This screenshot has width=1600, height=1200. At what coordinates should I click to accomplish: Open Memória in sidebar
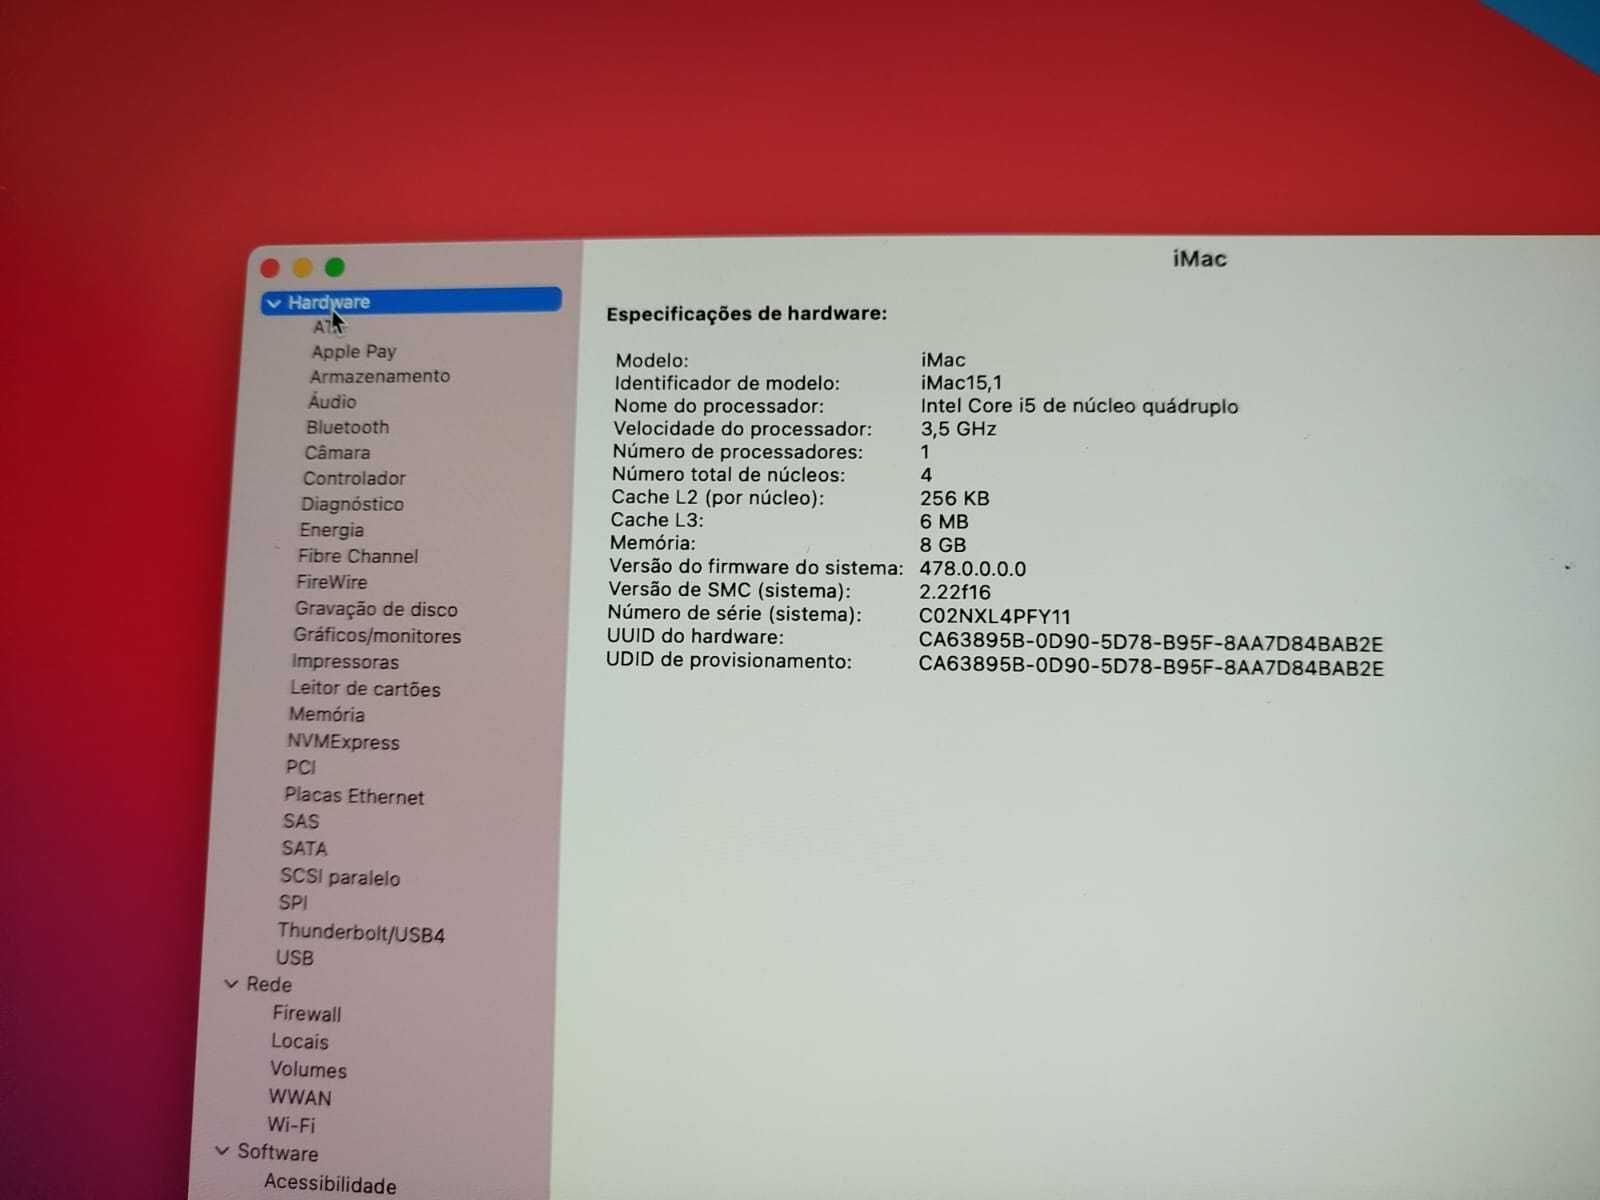point(326,715)
